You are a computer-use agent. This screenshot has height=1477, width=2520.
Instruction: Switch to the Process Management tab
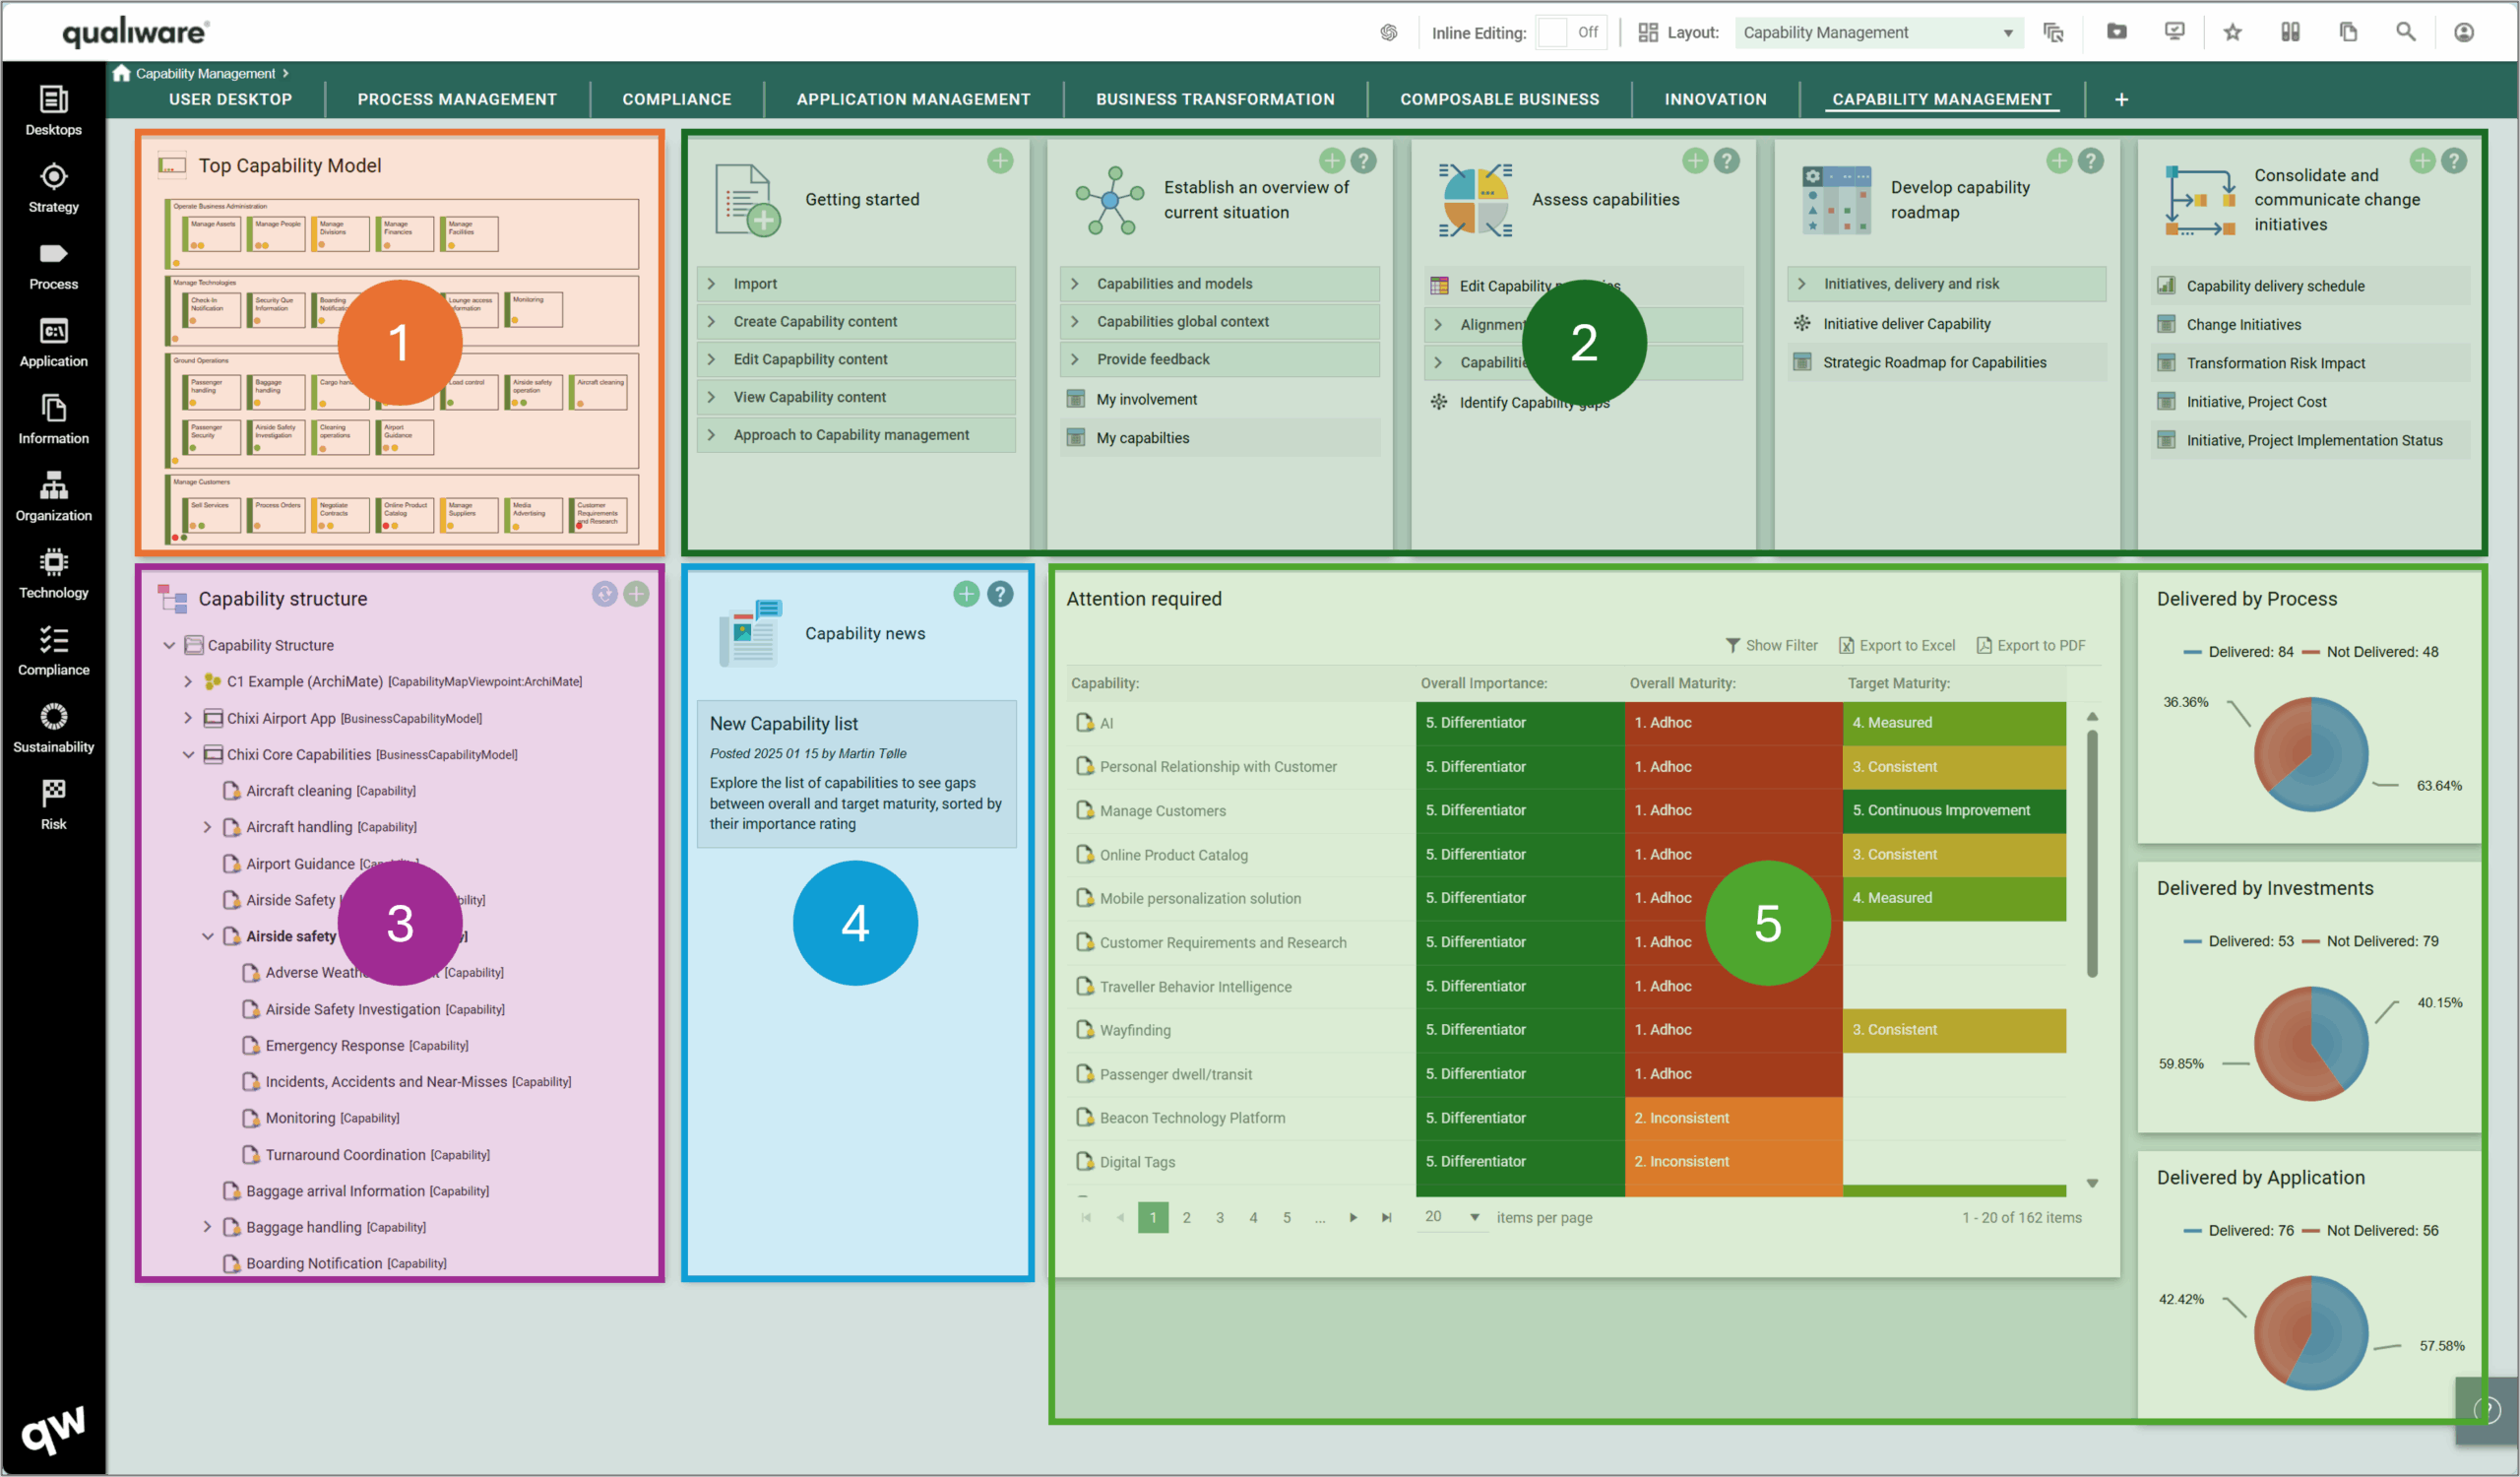457,99
